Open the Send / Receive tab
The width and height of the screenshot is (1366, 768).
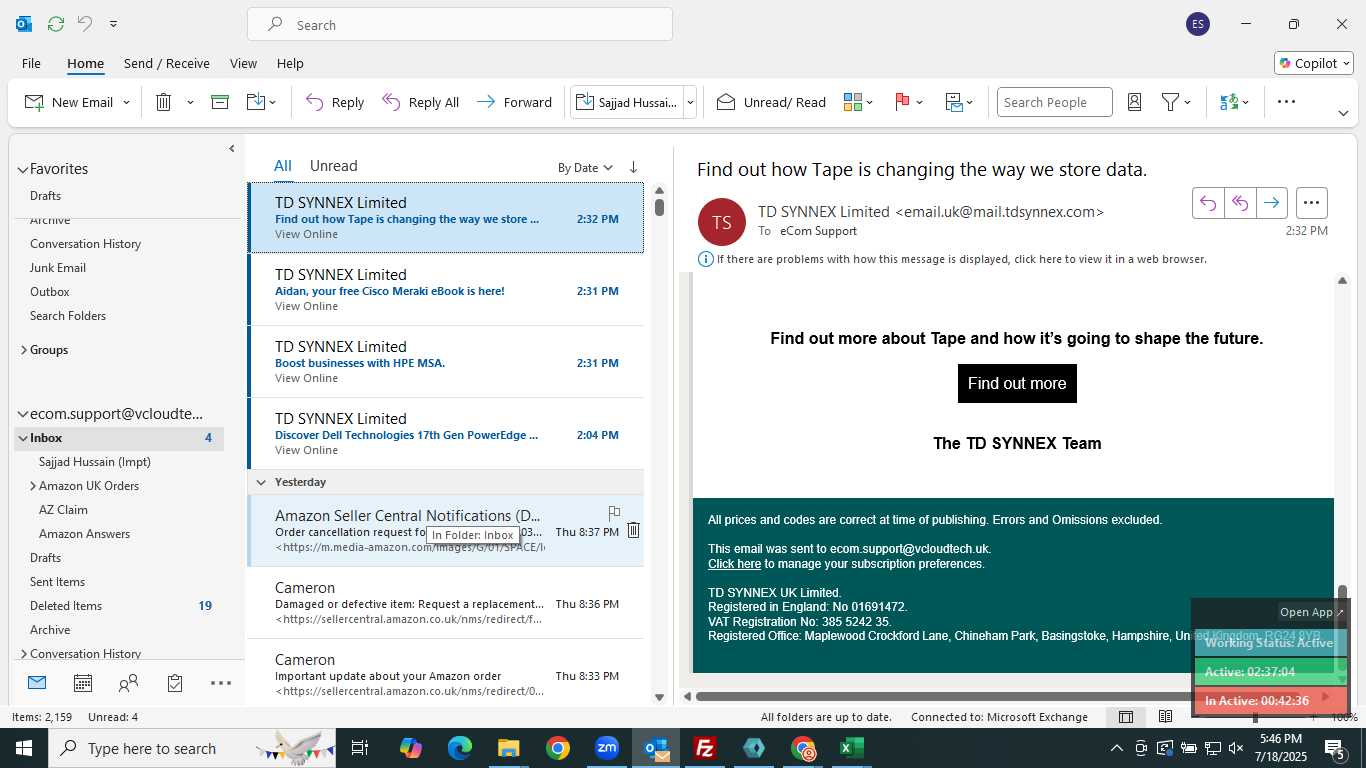coord(167,63)
